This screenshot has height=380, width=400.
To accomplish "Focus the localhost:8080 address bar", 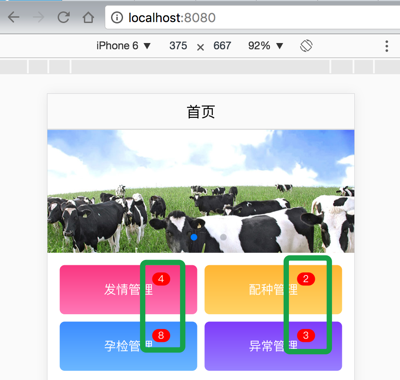I will click(253, 17).
